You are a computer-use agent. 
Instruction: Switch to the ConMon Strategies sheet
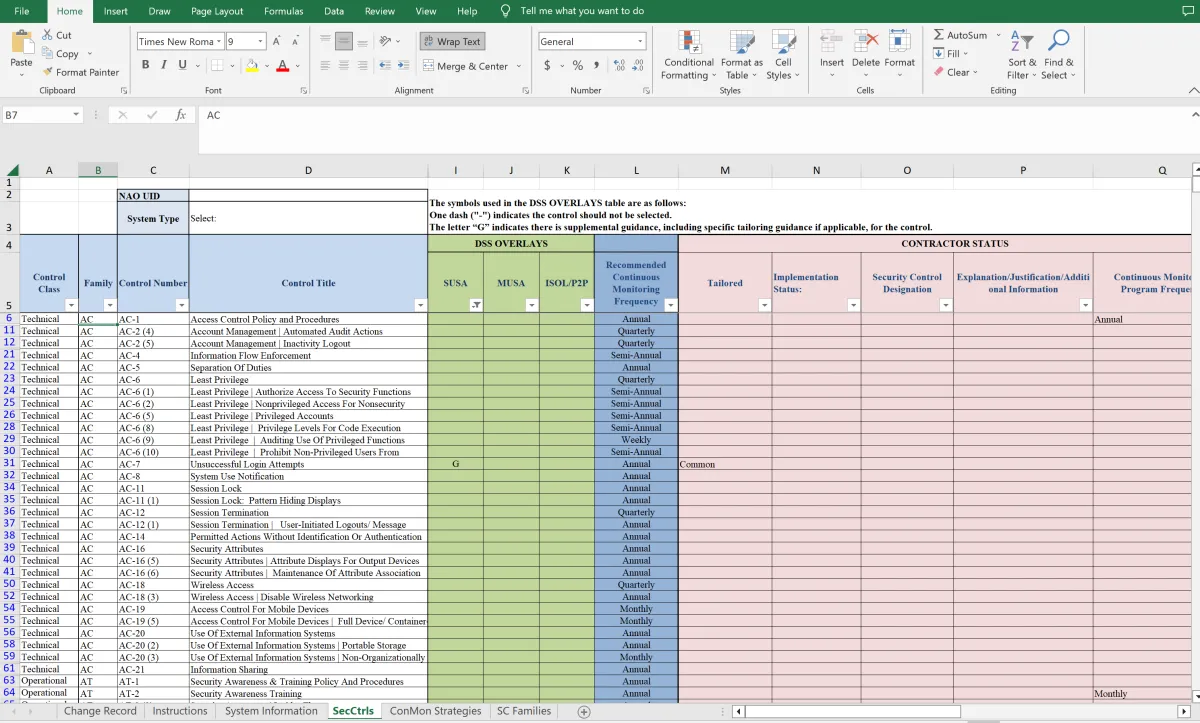[x=435, y=711]
